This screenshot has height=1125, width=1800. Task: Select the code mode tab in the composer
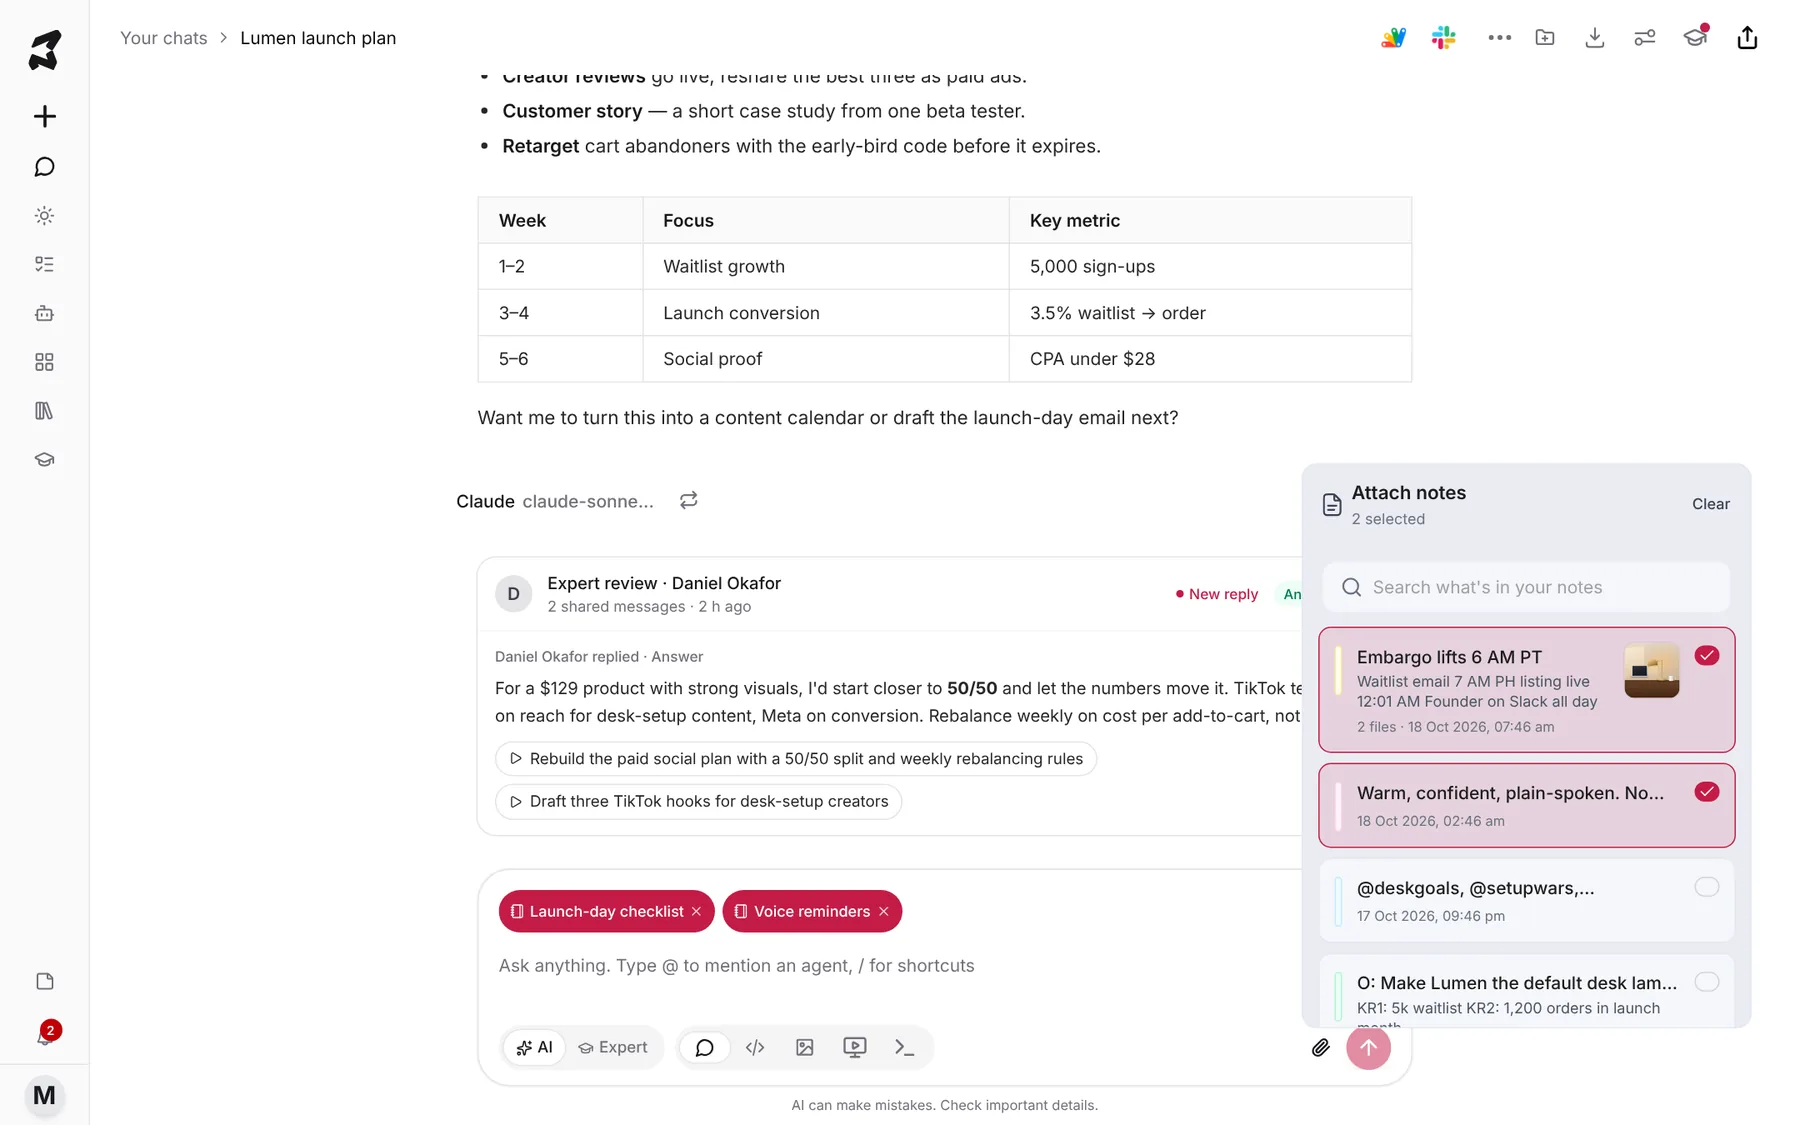(x=755, y=1047)
